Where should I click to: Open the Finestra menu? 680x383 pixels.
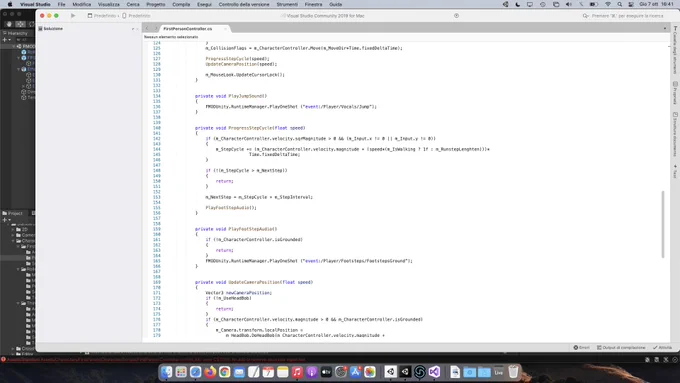[314, 4]
